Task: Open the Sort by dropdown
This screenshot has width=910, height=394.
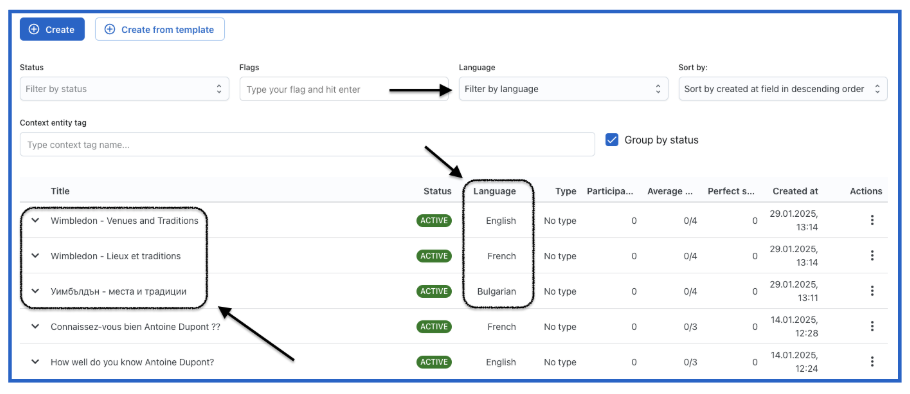Action: coord(783,89)
